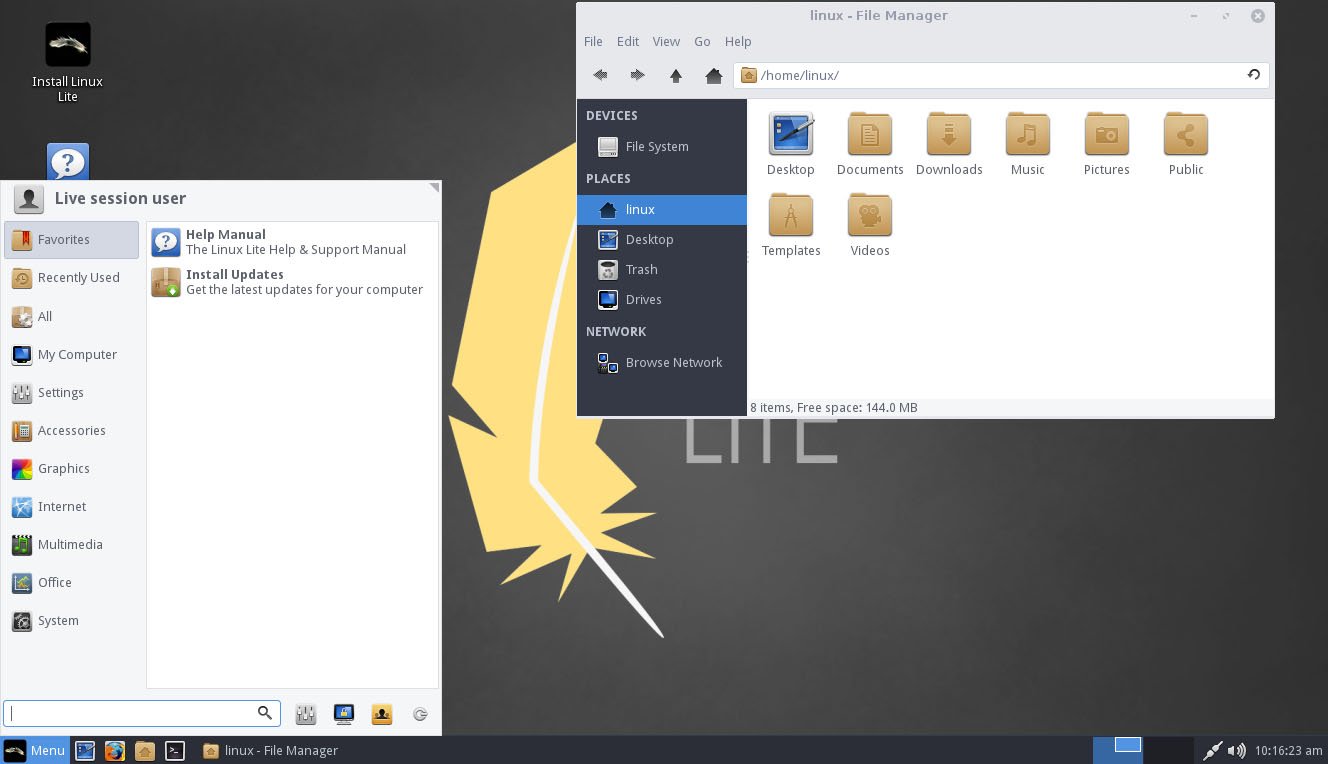The image size is (1328, 764).
Task: Open the home folder launcher on the taskbar
Action: tap(145, 750)
